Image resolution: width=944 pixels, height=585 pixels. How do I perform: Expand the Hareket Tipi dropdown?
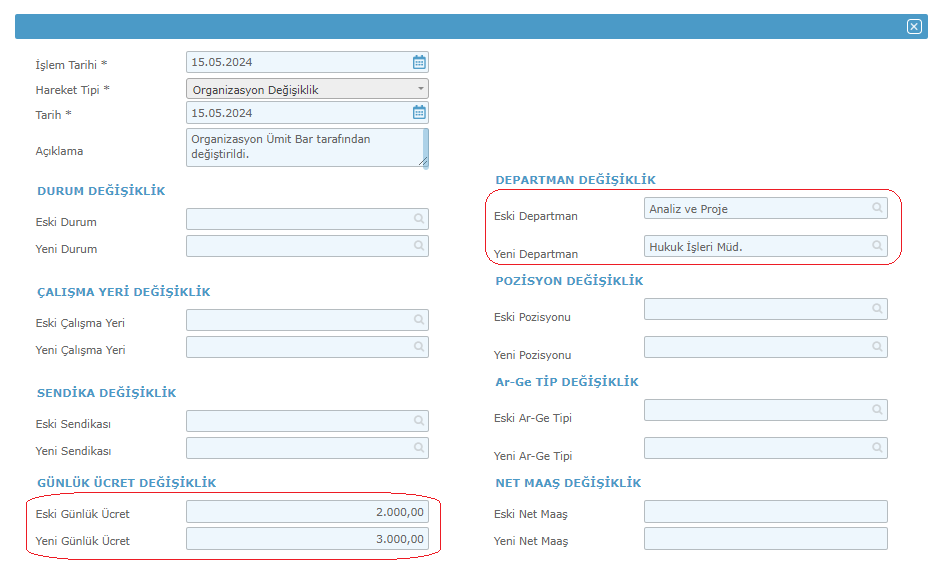coord(307,89)
